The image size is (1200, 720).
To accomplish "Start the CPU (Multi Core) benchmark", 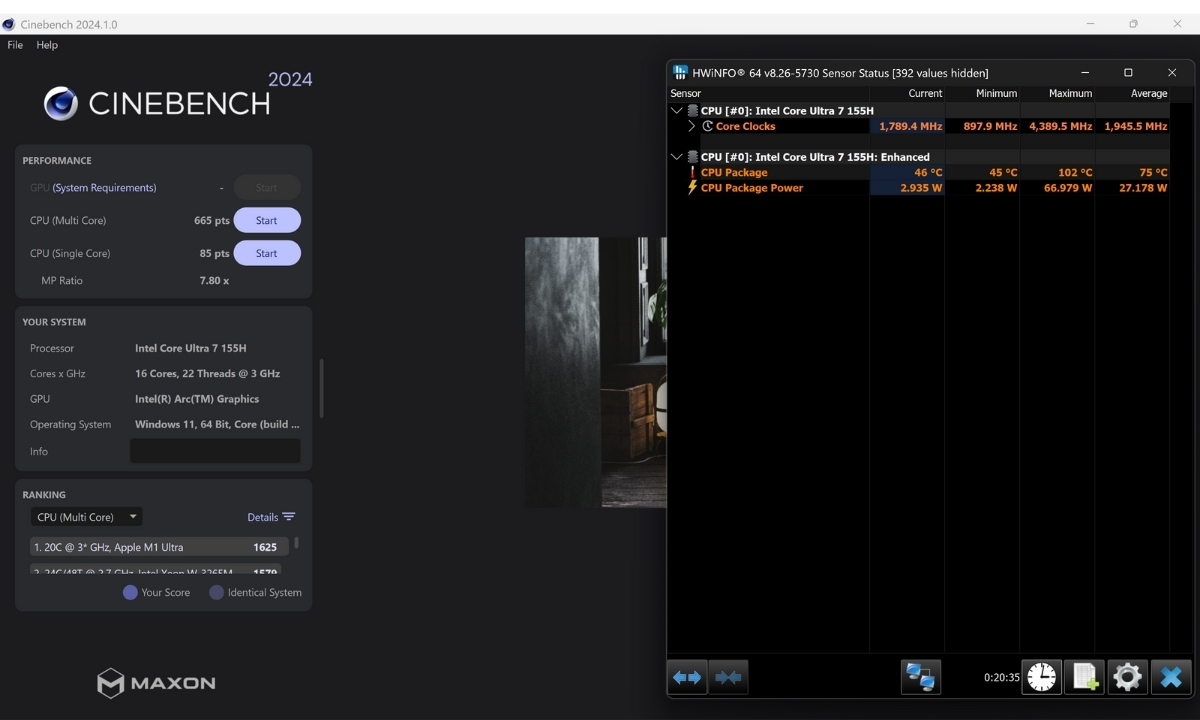I will [267, 220].
